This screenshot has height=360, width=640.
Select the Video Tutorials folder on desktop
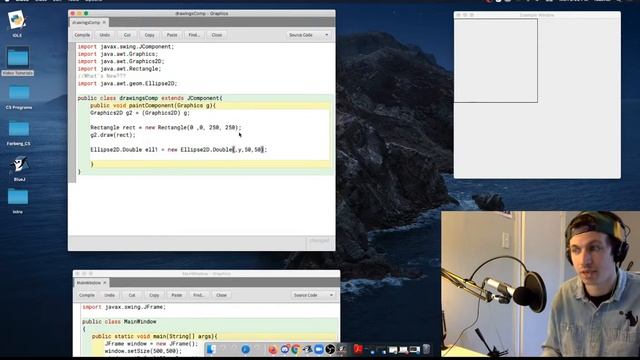point(18,58)
